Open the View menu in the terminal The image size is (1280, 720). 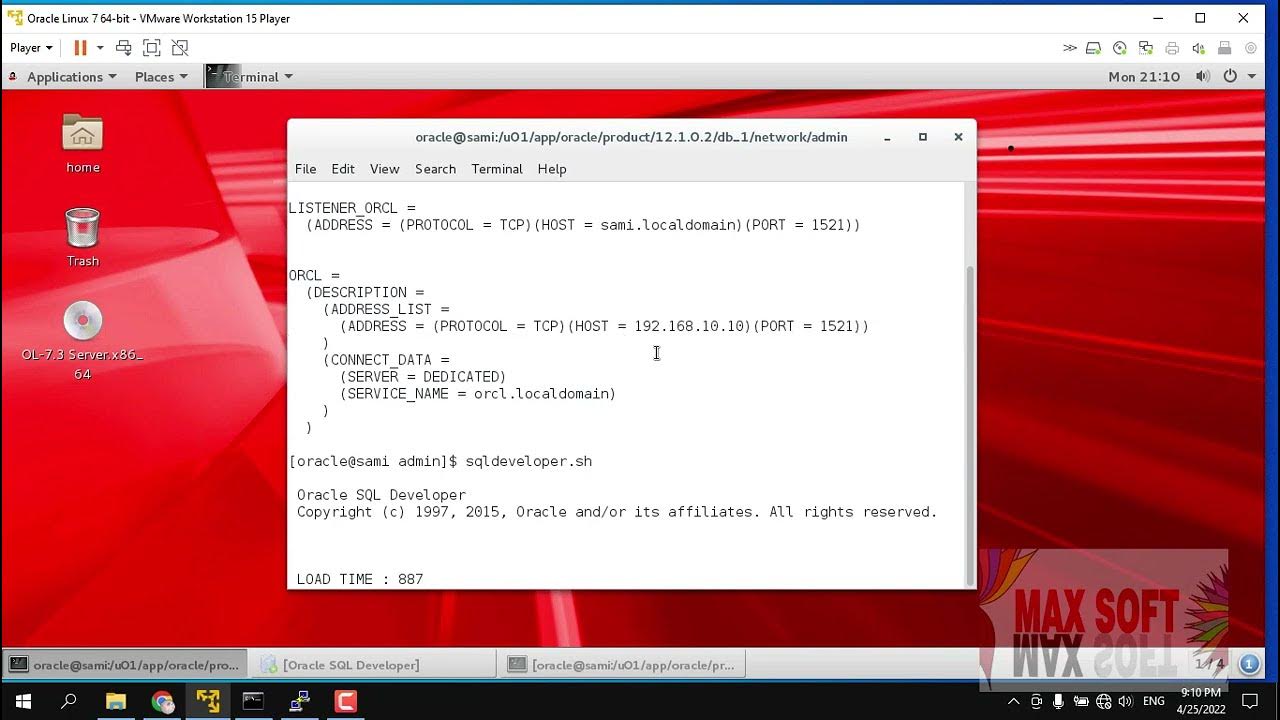tap(384, 169)
